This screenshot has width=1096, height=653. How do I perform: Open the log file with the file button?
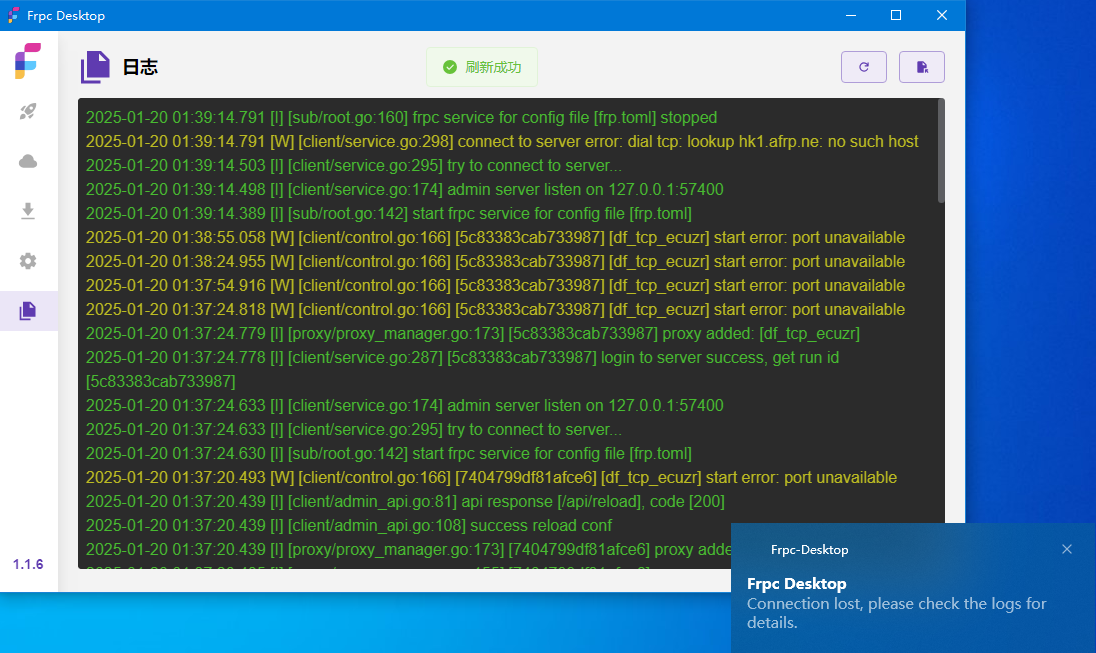(x=922, y=67)
